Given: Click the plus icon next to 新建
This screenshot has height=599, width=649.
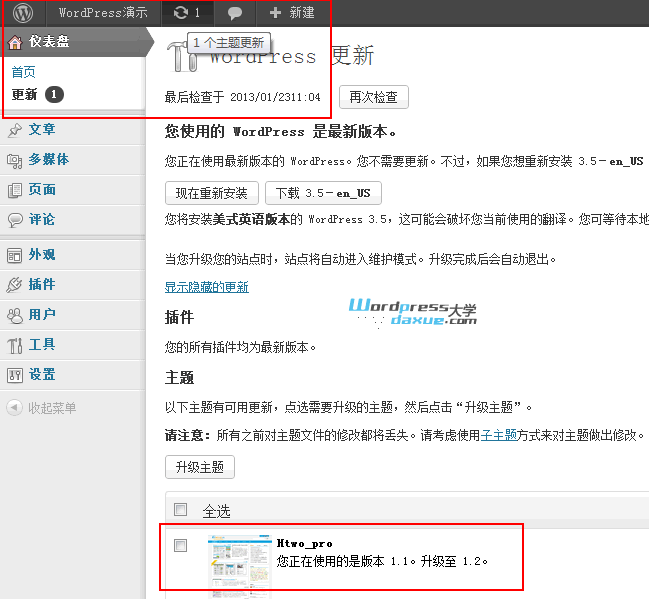Looking at the screenshot, I should point(275,13).
